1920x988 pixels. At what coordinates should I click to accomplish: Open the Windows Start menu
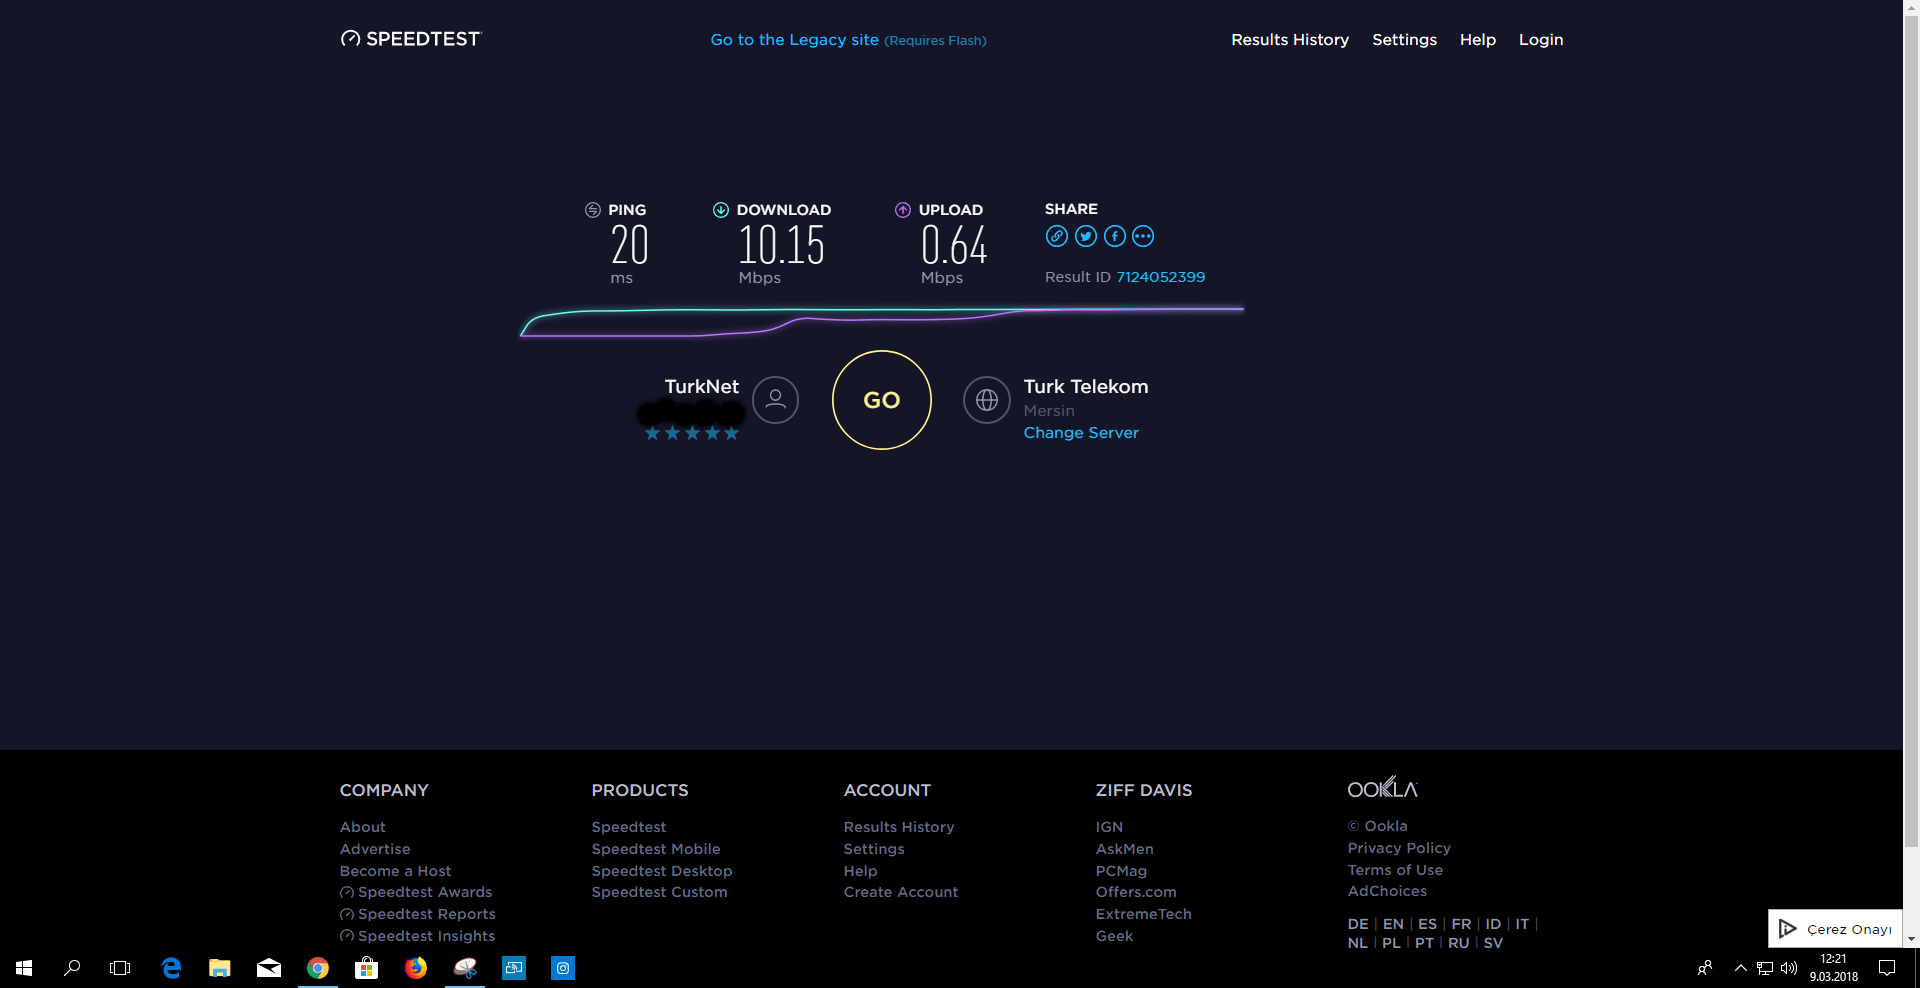click(24, 968)
